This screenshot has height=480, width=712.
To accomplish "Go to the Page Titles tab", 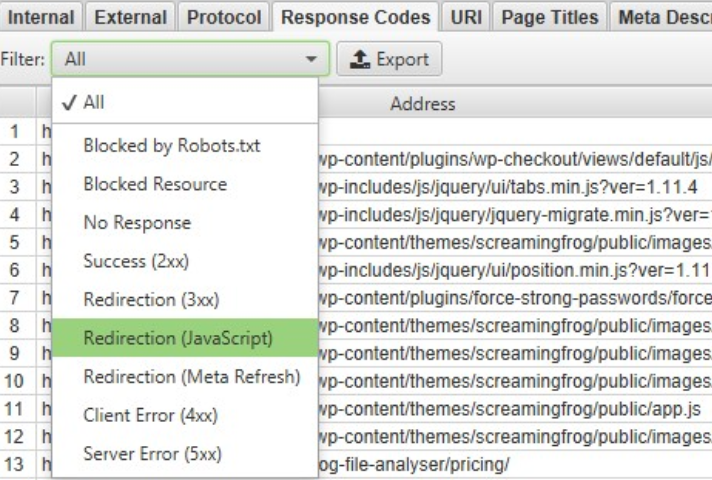I will point(549,17).
